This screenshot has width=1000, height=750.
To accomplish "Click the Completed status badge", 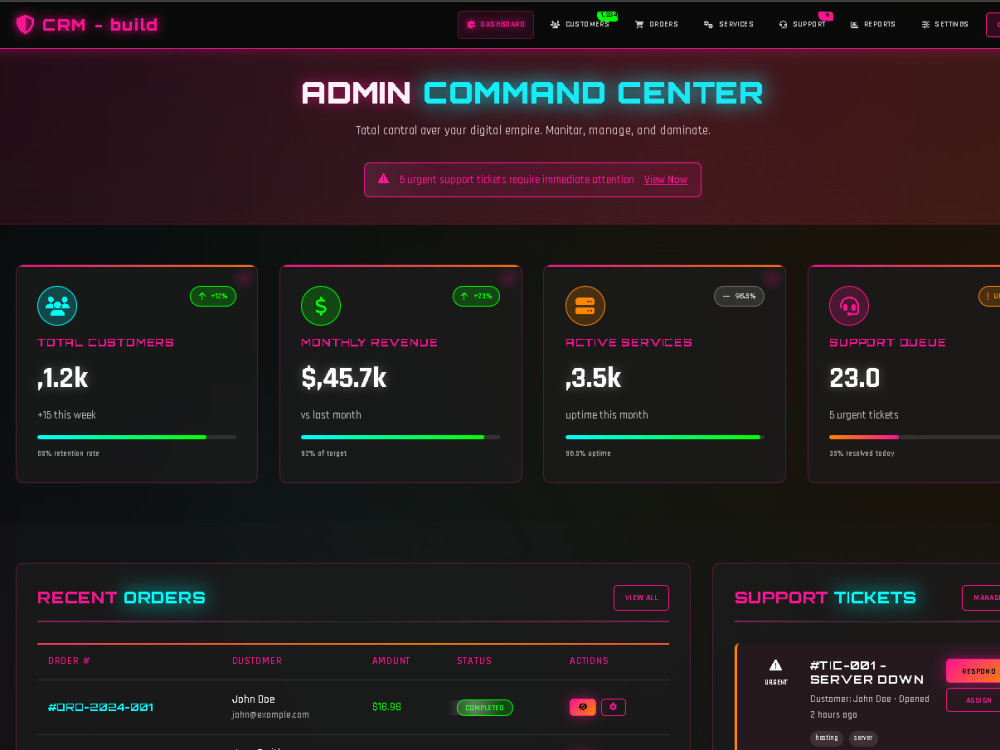I will (485, 707).
